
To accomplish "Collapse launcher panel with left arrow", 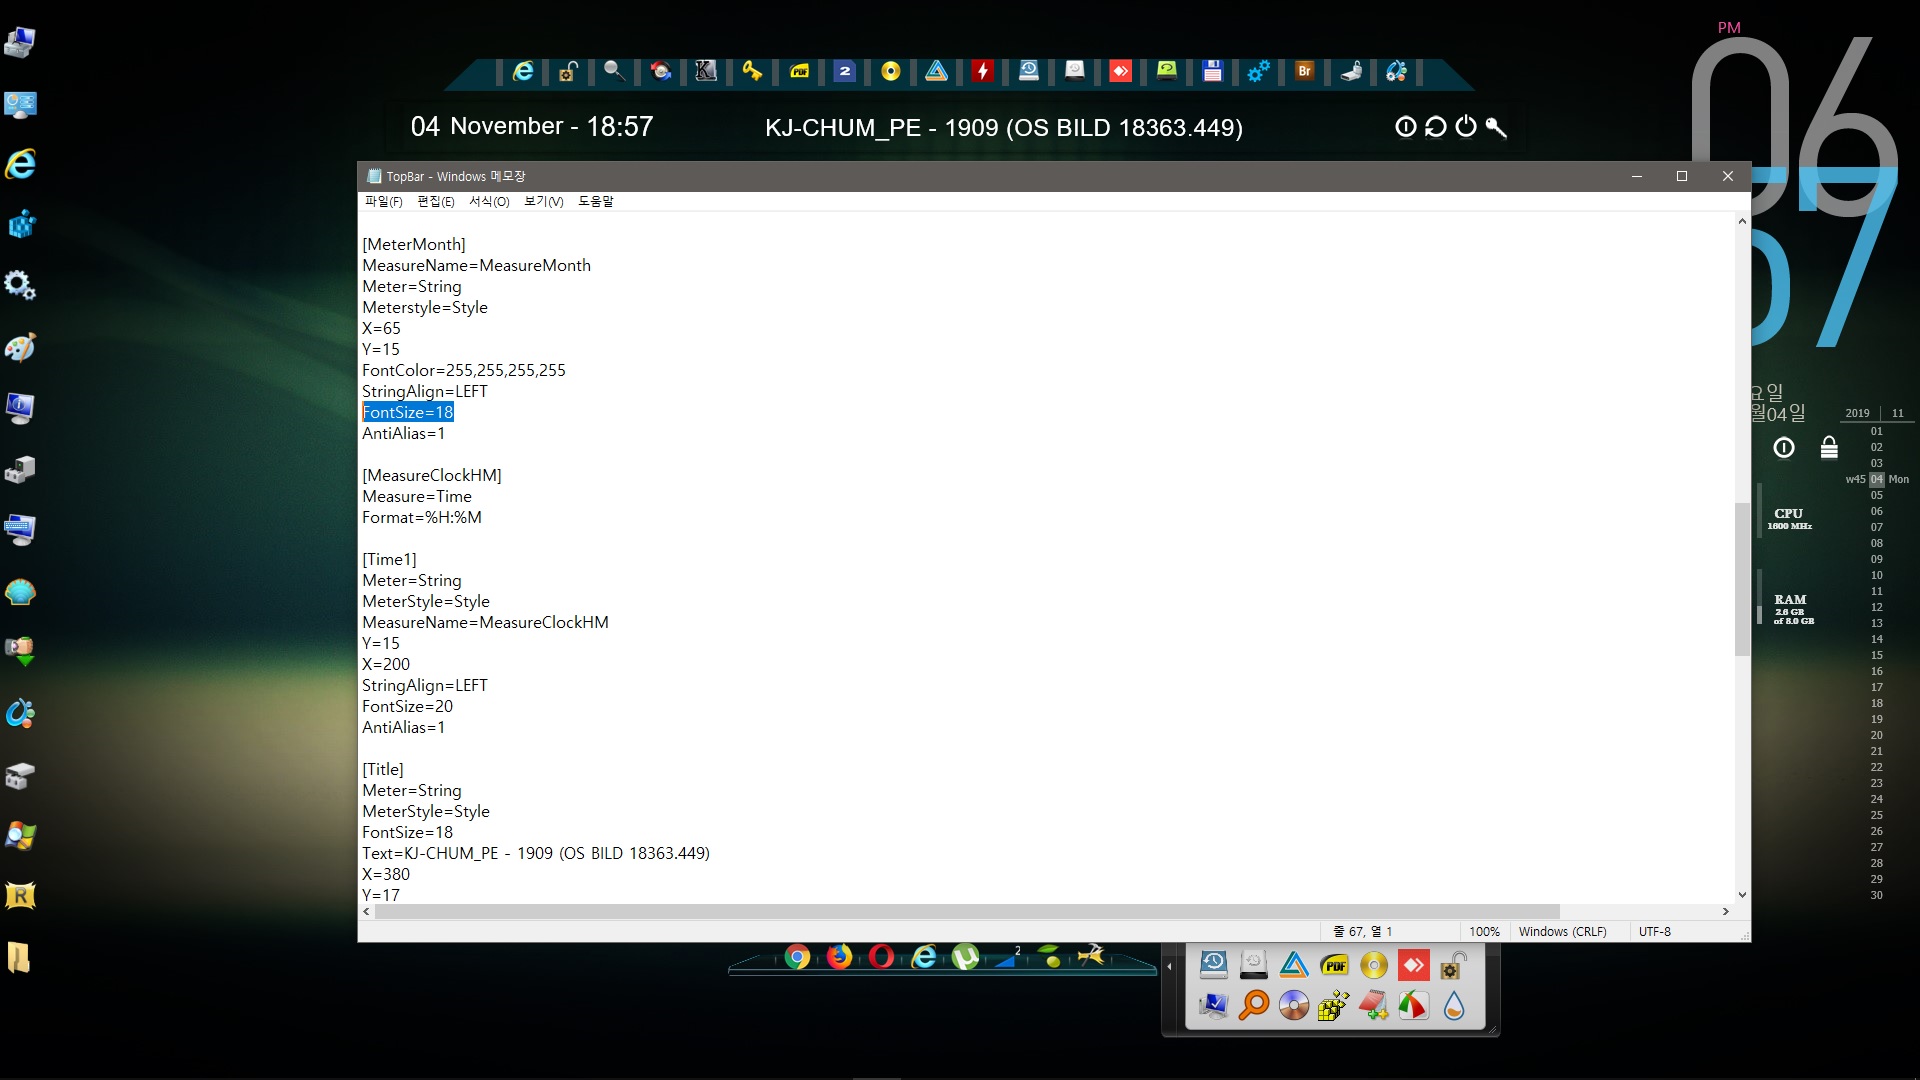I will point(1169,967).
